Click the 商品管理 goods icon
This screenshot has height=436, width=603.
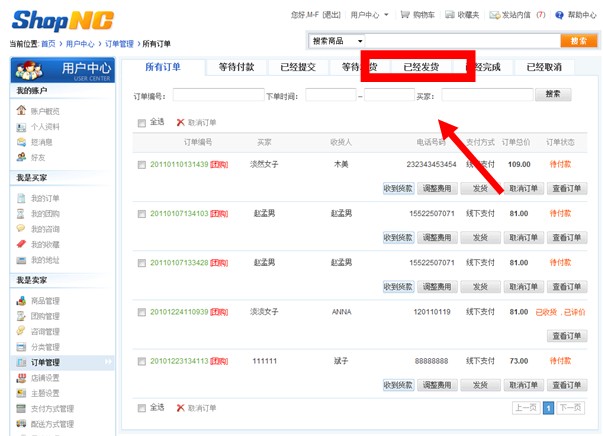21,300
